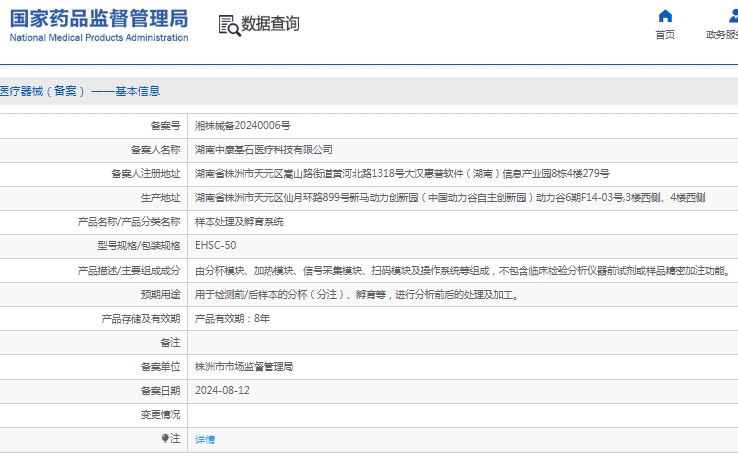Click the 注 lightbulb note icon
738x460 pixels.
(x=165, y=439)
